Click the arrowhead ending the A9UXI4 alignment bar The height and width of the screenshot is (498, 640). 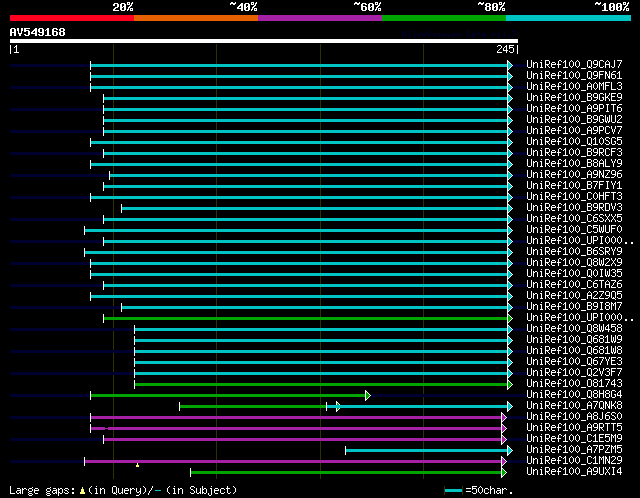coord(504,472)
